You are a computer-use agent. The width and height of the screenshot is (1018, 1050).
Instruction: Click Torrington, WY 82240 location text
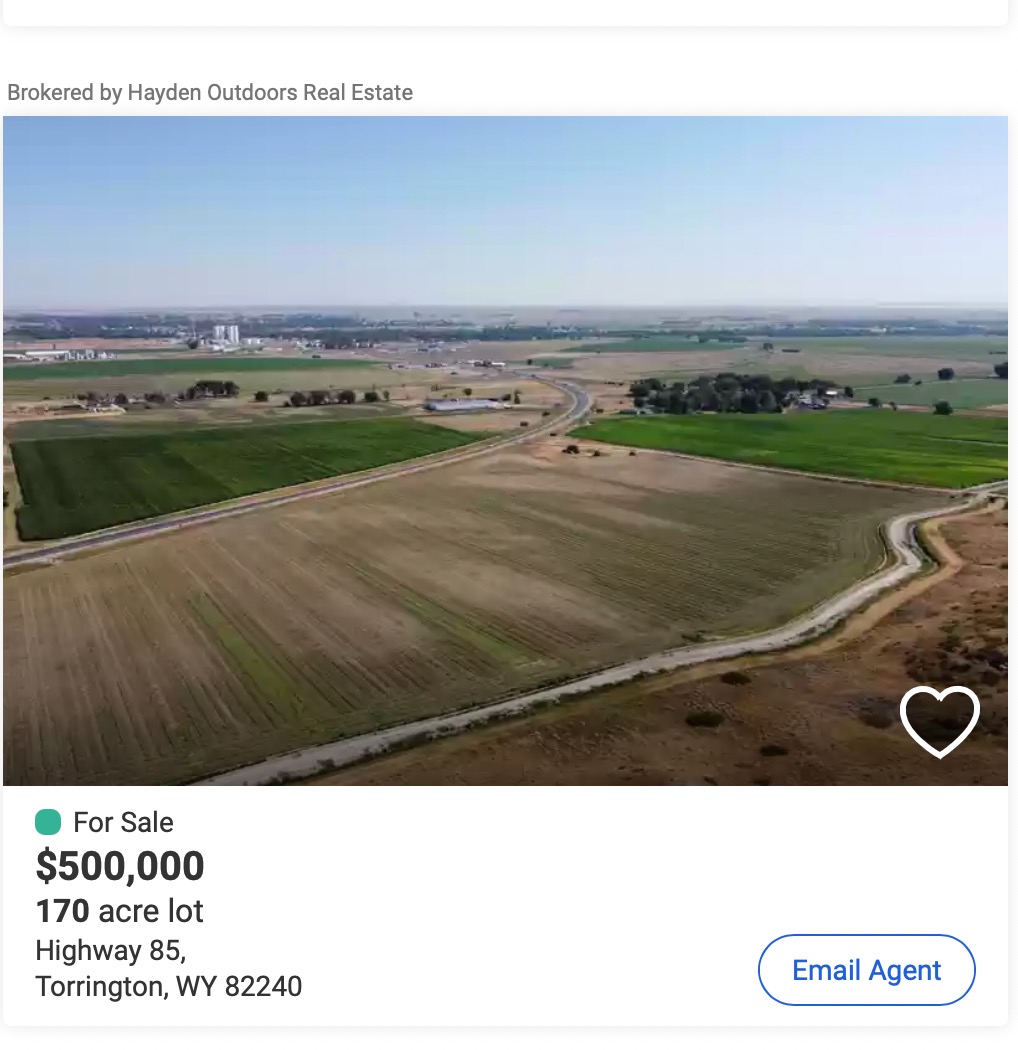click(168, 986)
